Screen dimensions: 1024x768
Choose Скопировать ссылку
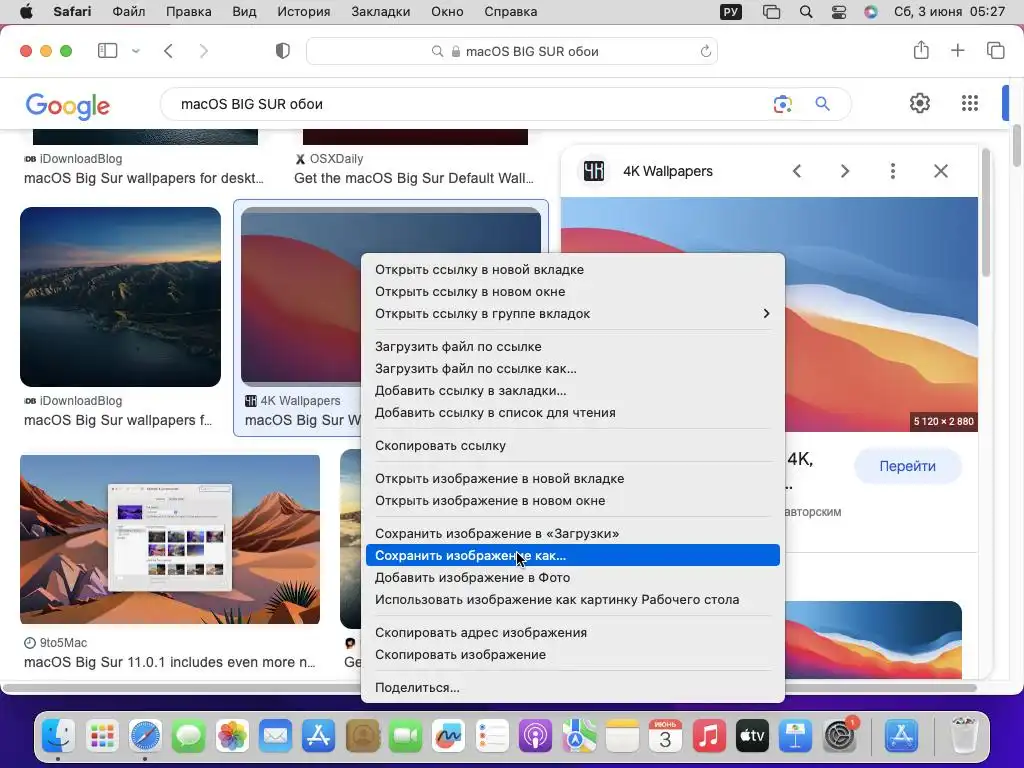click(572, 445)
